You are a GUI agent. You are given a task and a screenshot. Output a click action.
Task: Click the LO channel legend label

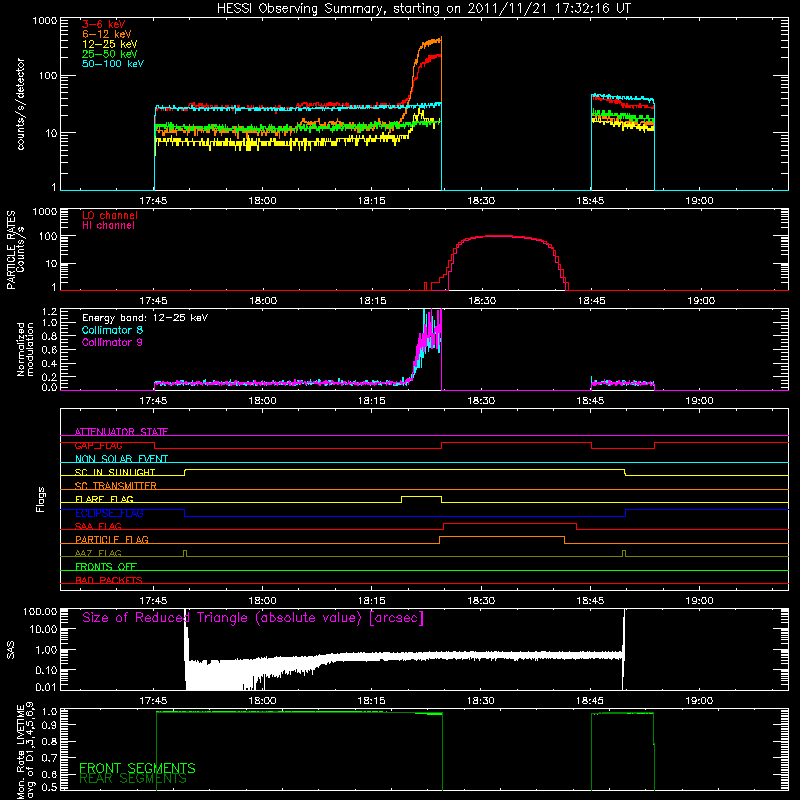(x=110, y=215)
